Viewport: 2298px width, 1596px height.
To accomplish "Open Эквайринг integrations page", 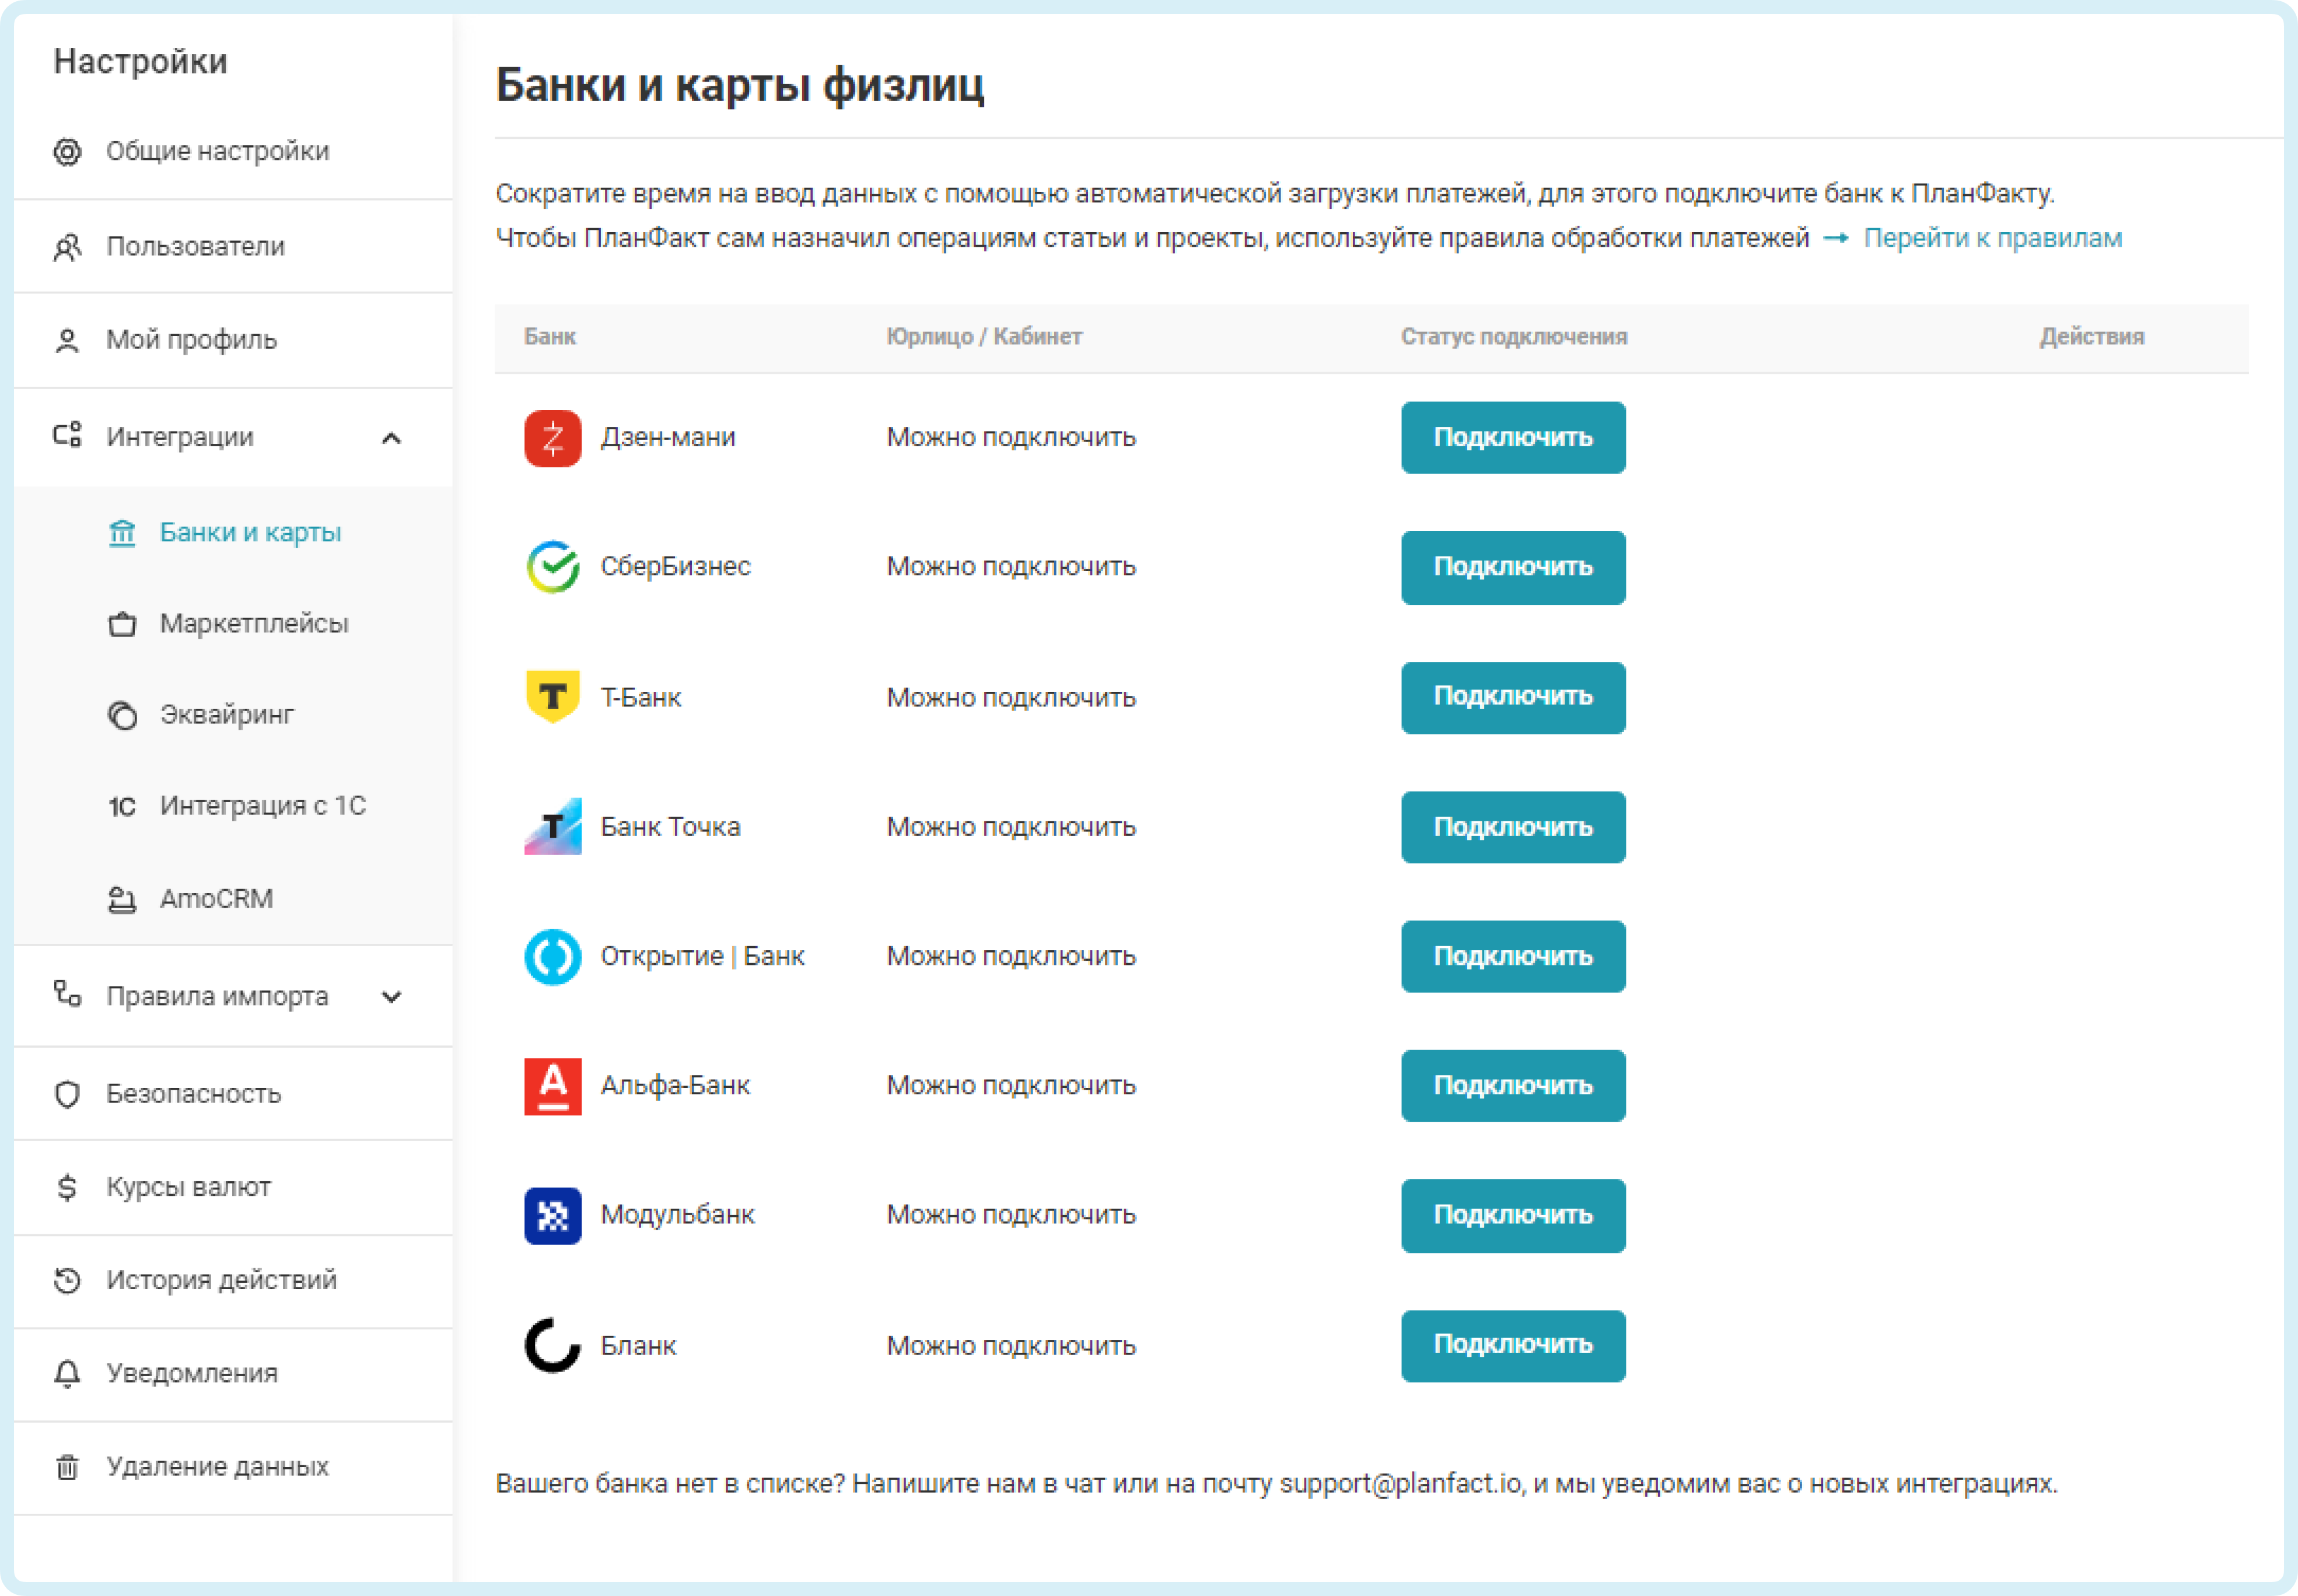I will (233, 715).
